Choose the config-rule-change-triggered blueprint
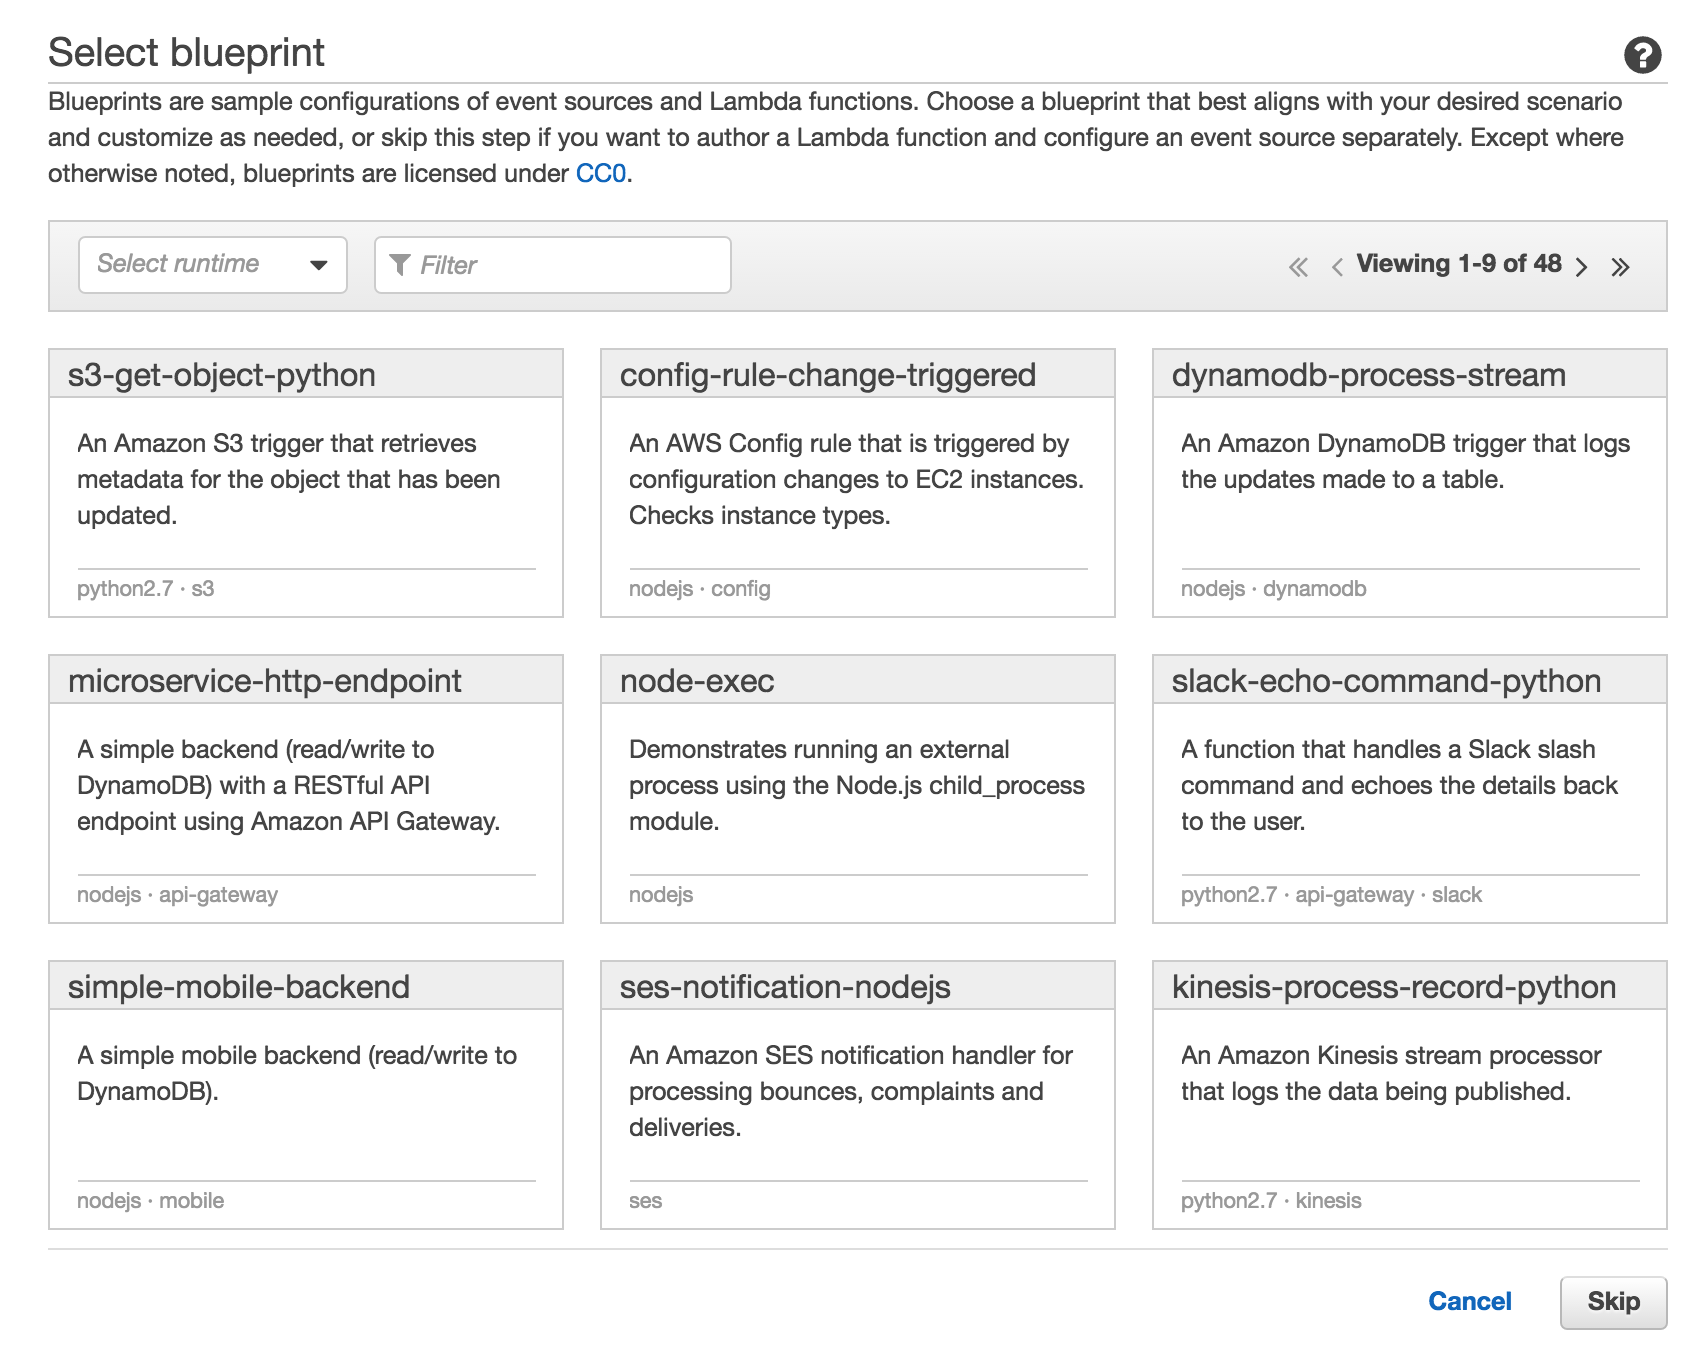This screenshot has width=1690, height=1360. (x=858, y=483)
